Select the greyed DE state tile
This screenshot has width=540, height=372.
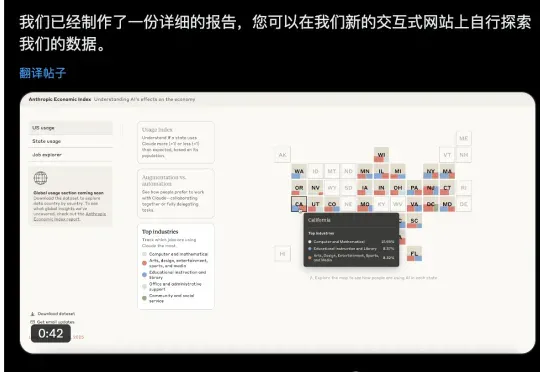(464, 204)
